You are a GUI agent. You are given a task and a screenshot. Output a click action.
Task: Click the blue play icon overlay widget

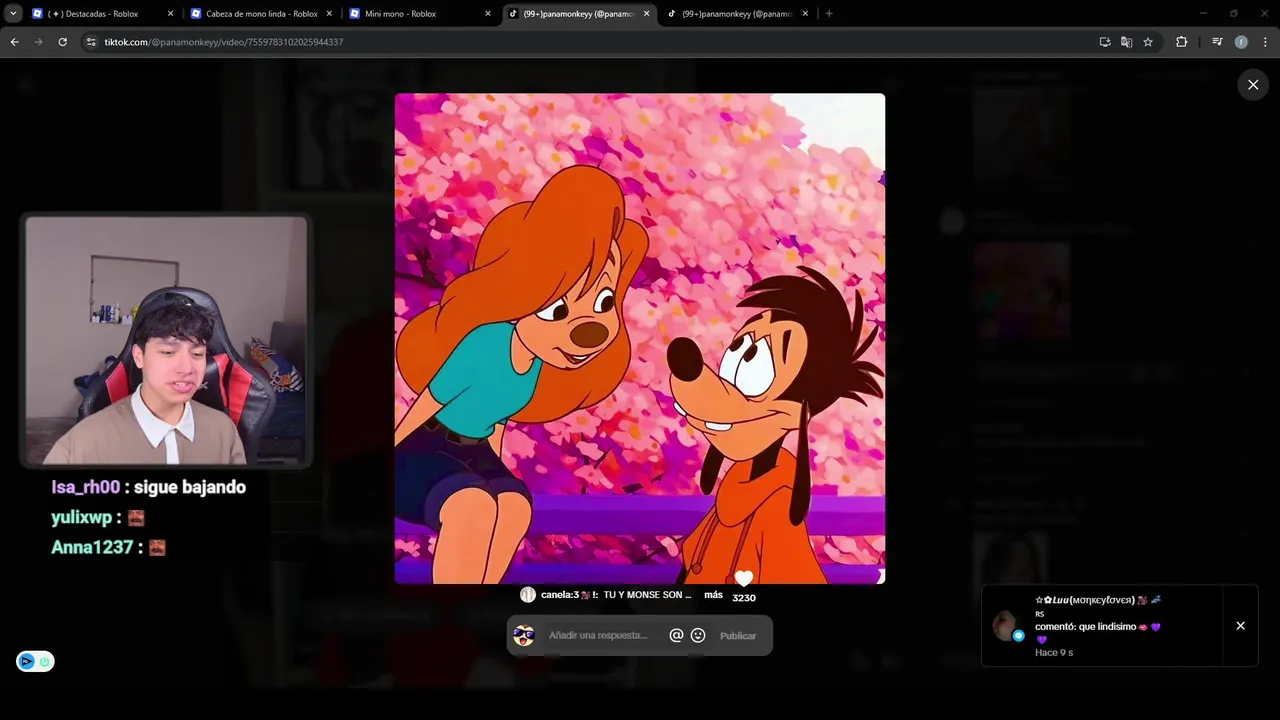(27, 661)
